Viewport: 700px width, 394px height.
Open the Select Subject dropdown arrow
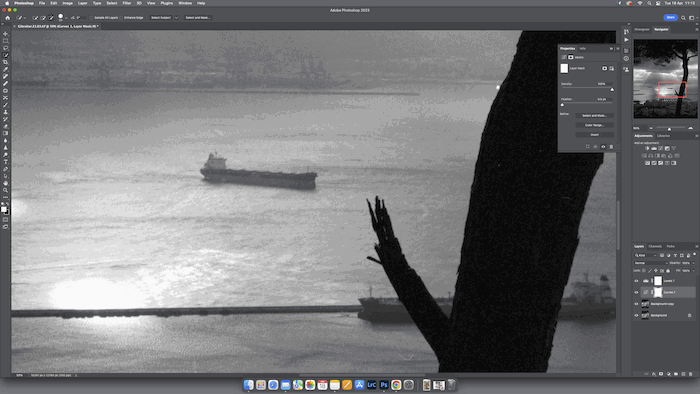[176, 18]
